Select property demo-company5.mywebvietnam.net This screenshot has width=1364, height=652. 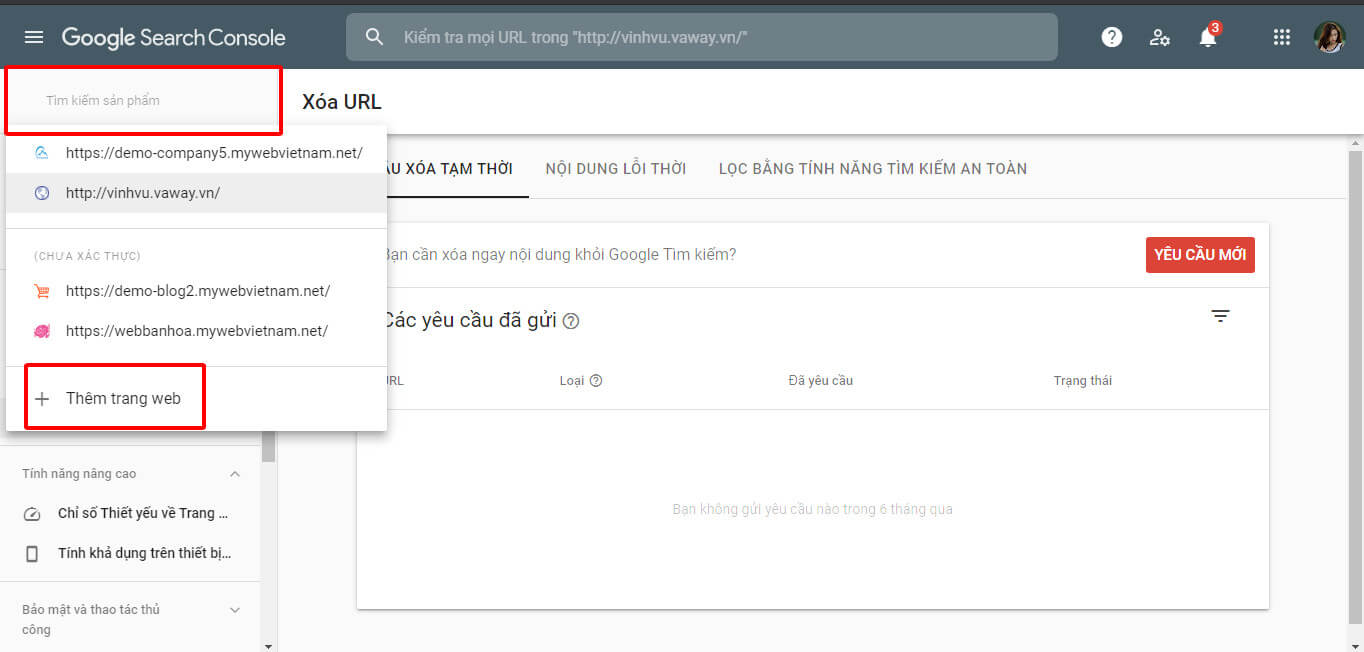click(x=213, y=153)
